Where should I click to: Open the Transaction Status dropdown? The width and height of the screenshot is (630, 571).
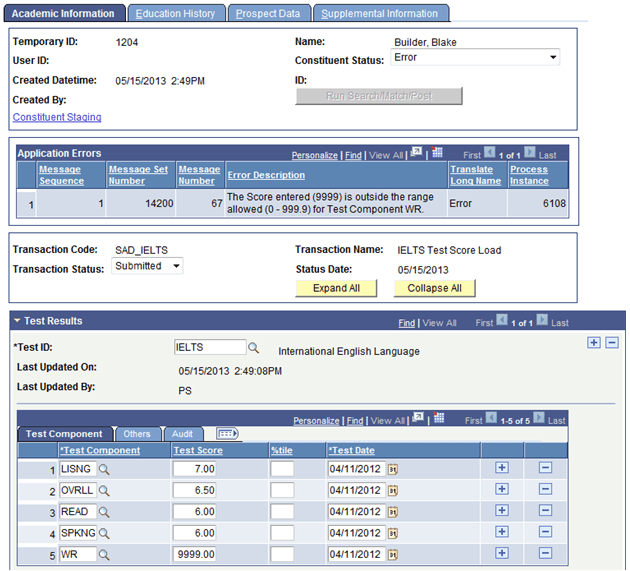point(147,266)
